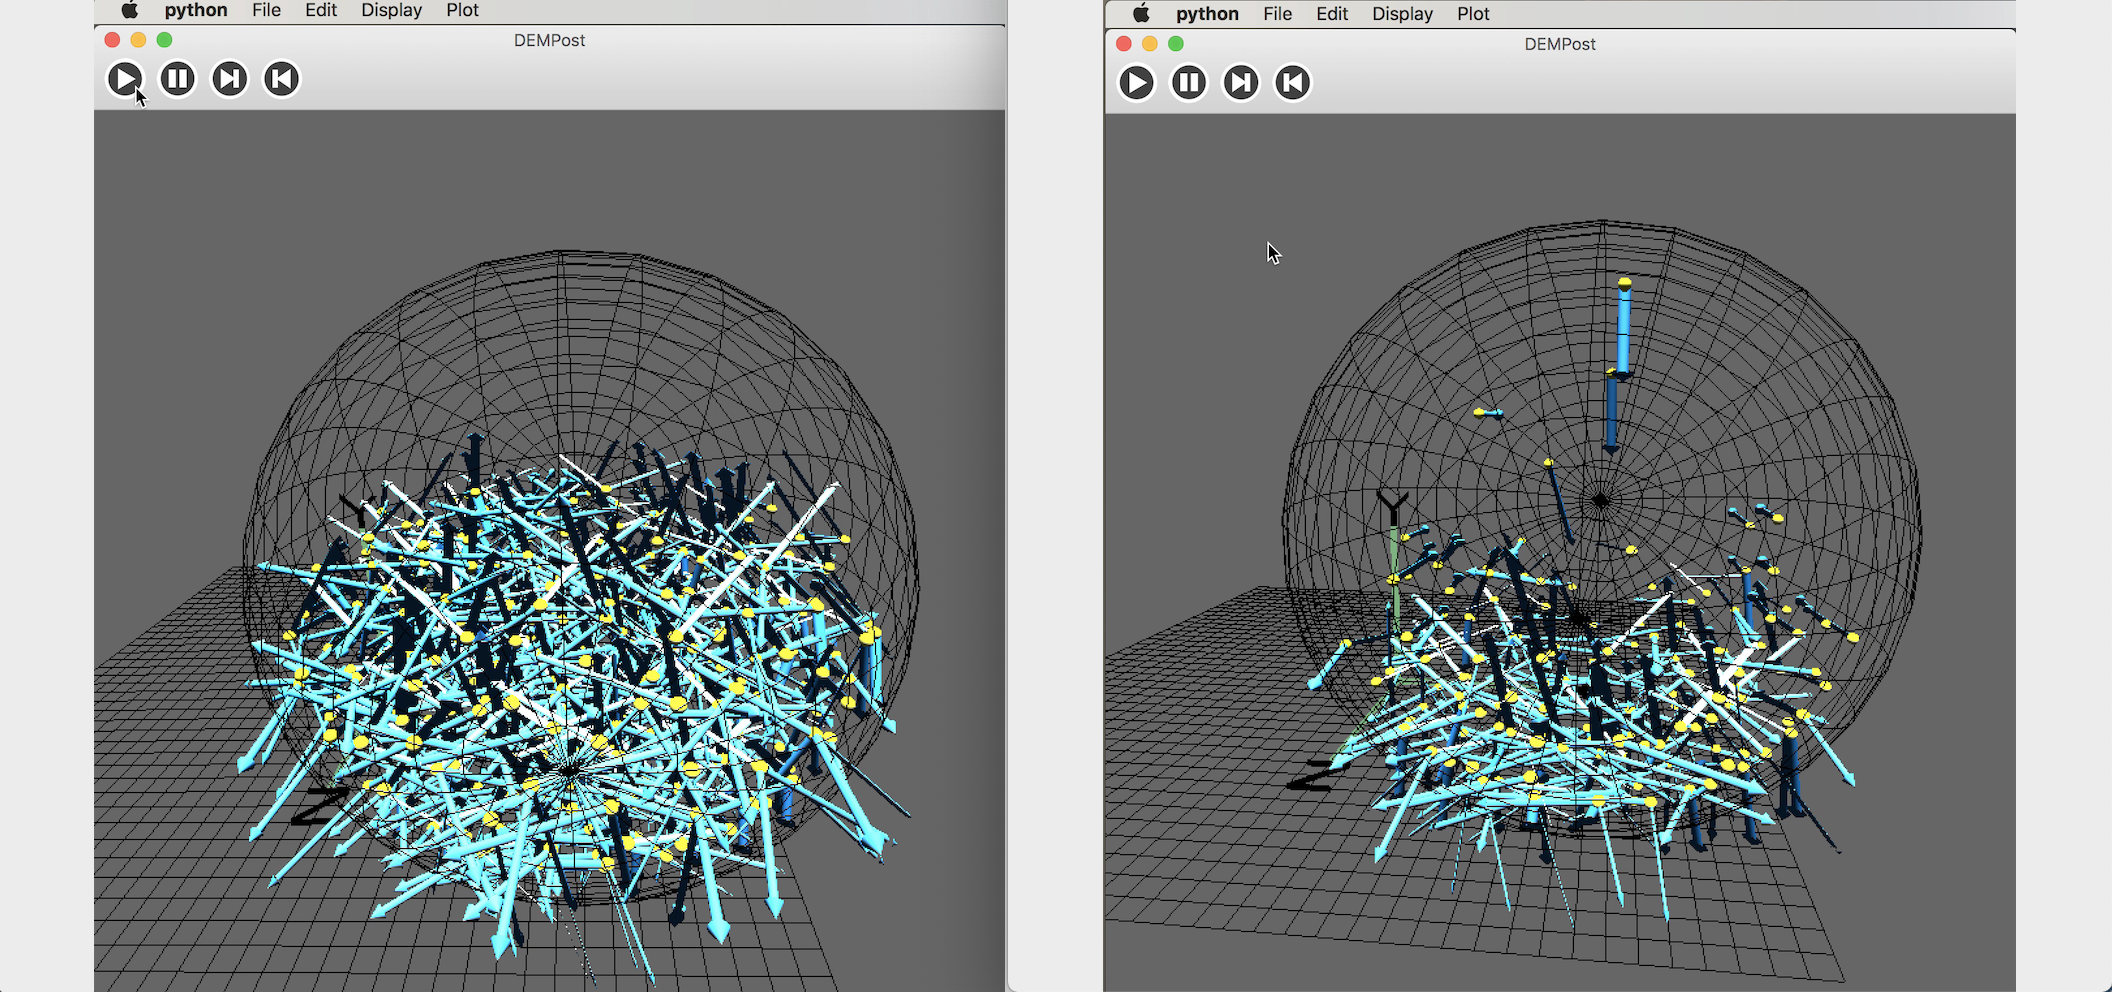2112x992 pixels.
Task: Maximize the right DEMPost window
Action: [x=1175, y=44]
